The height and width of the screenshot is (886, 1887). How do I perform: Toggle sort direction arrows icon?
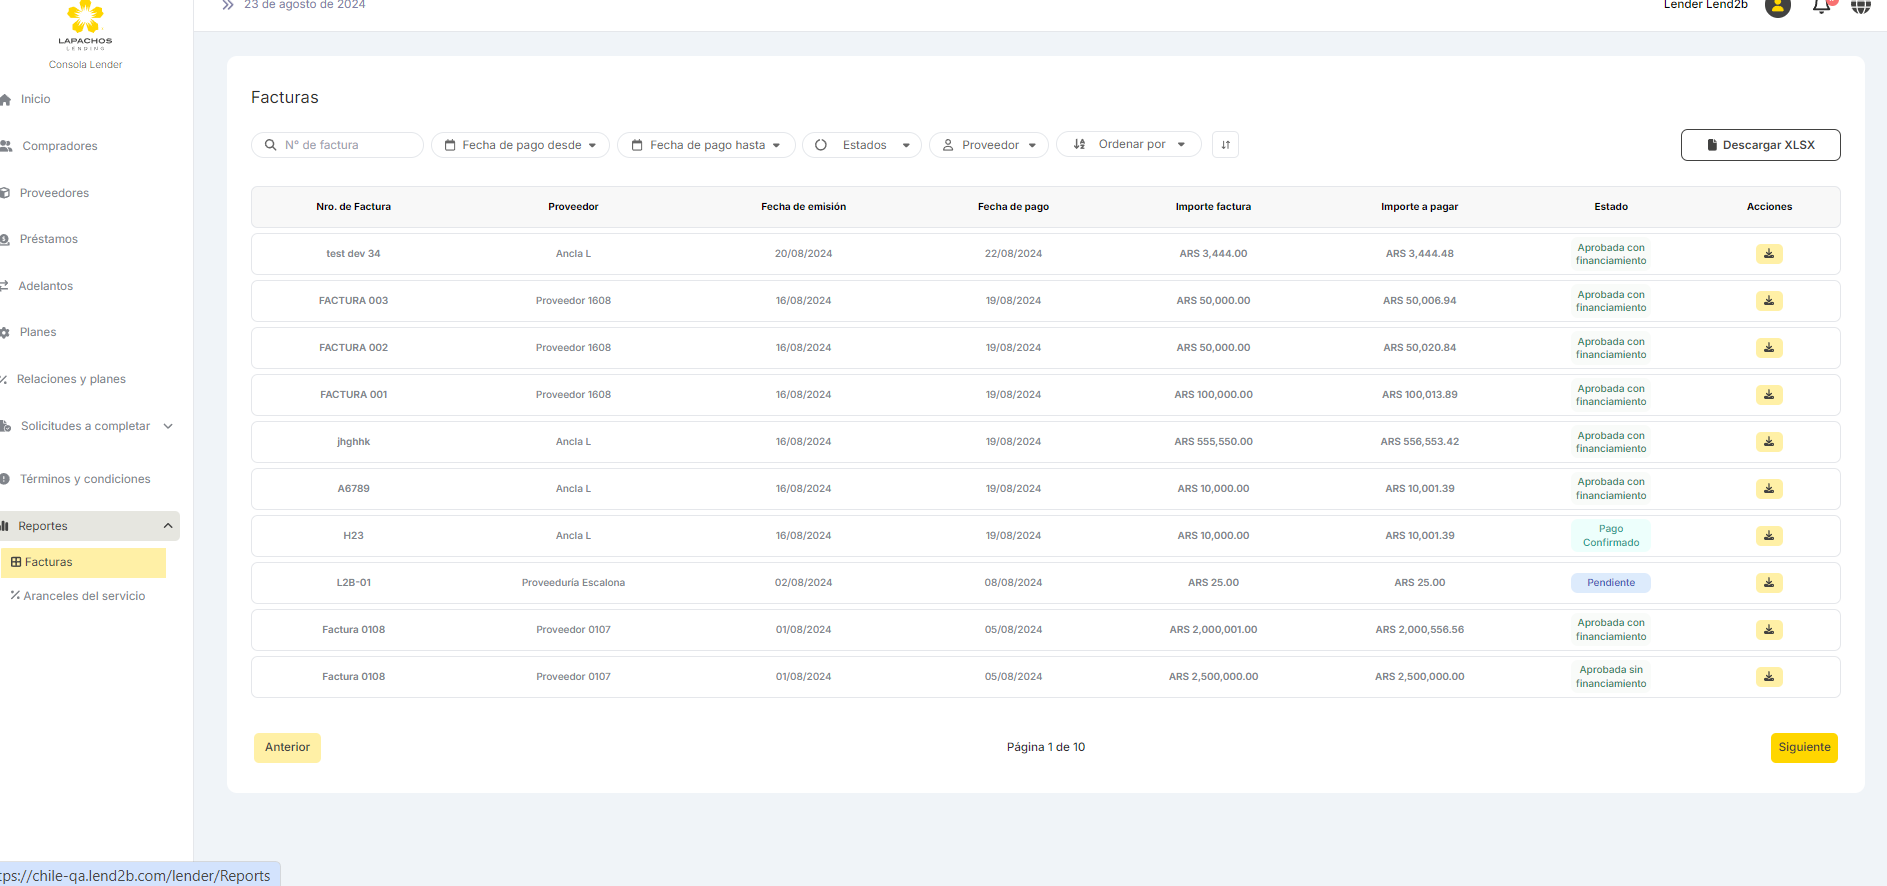tap(1225, 145)
